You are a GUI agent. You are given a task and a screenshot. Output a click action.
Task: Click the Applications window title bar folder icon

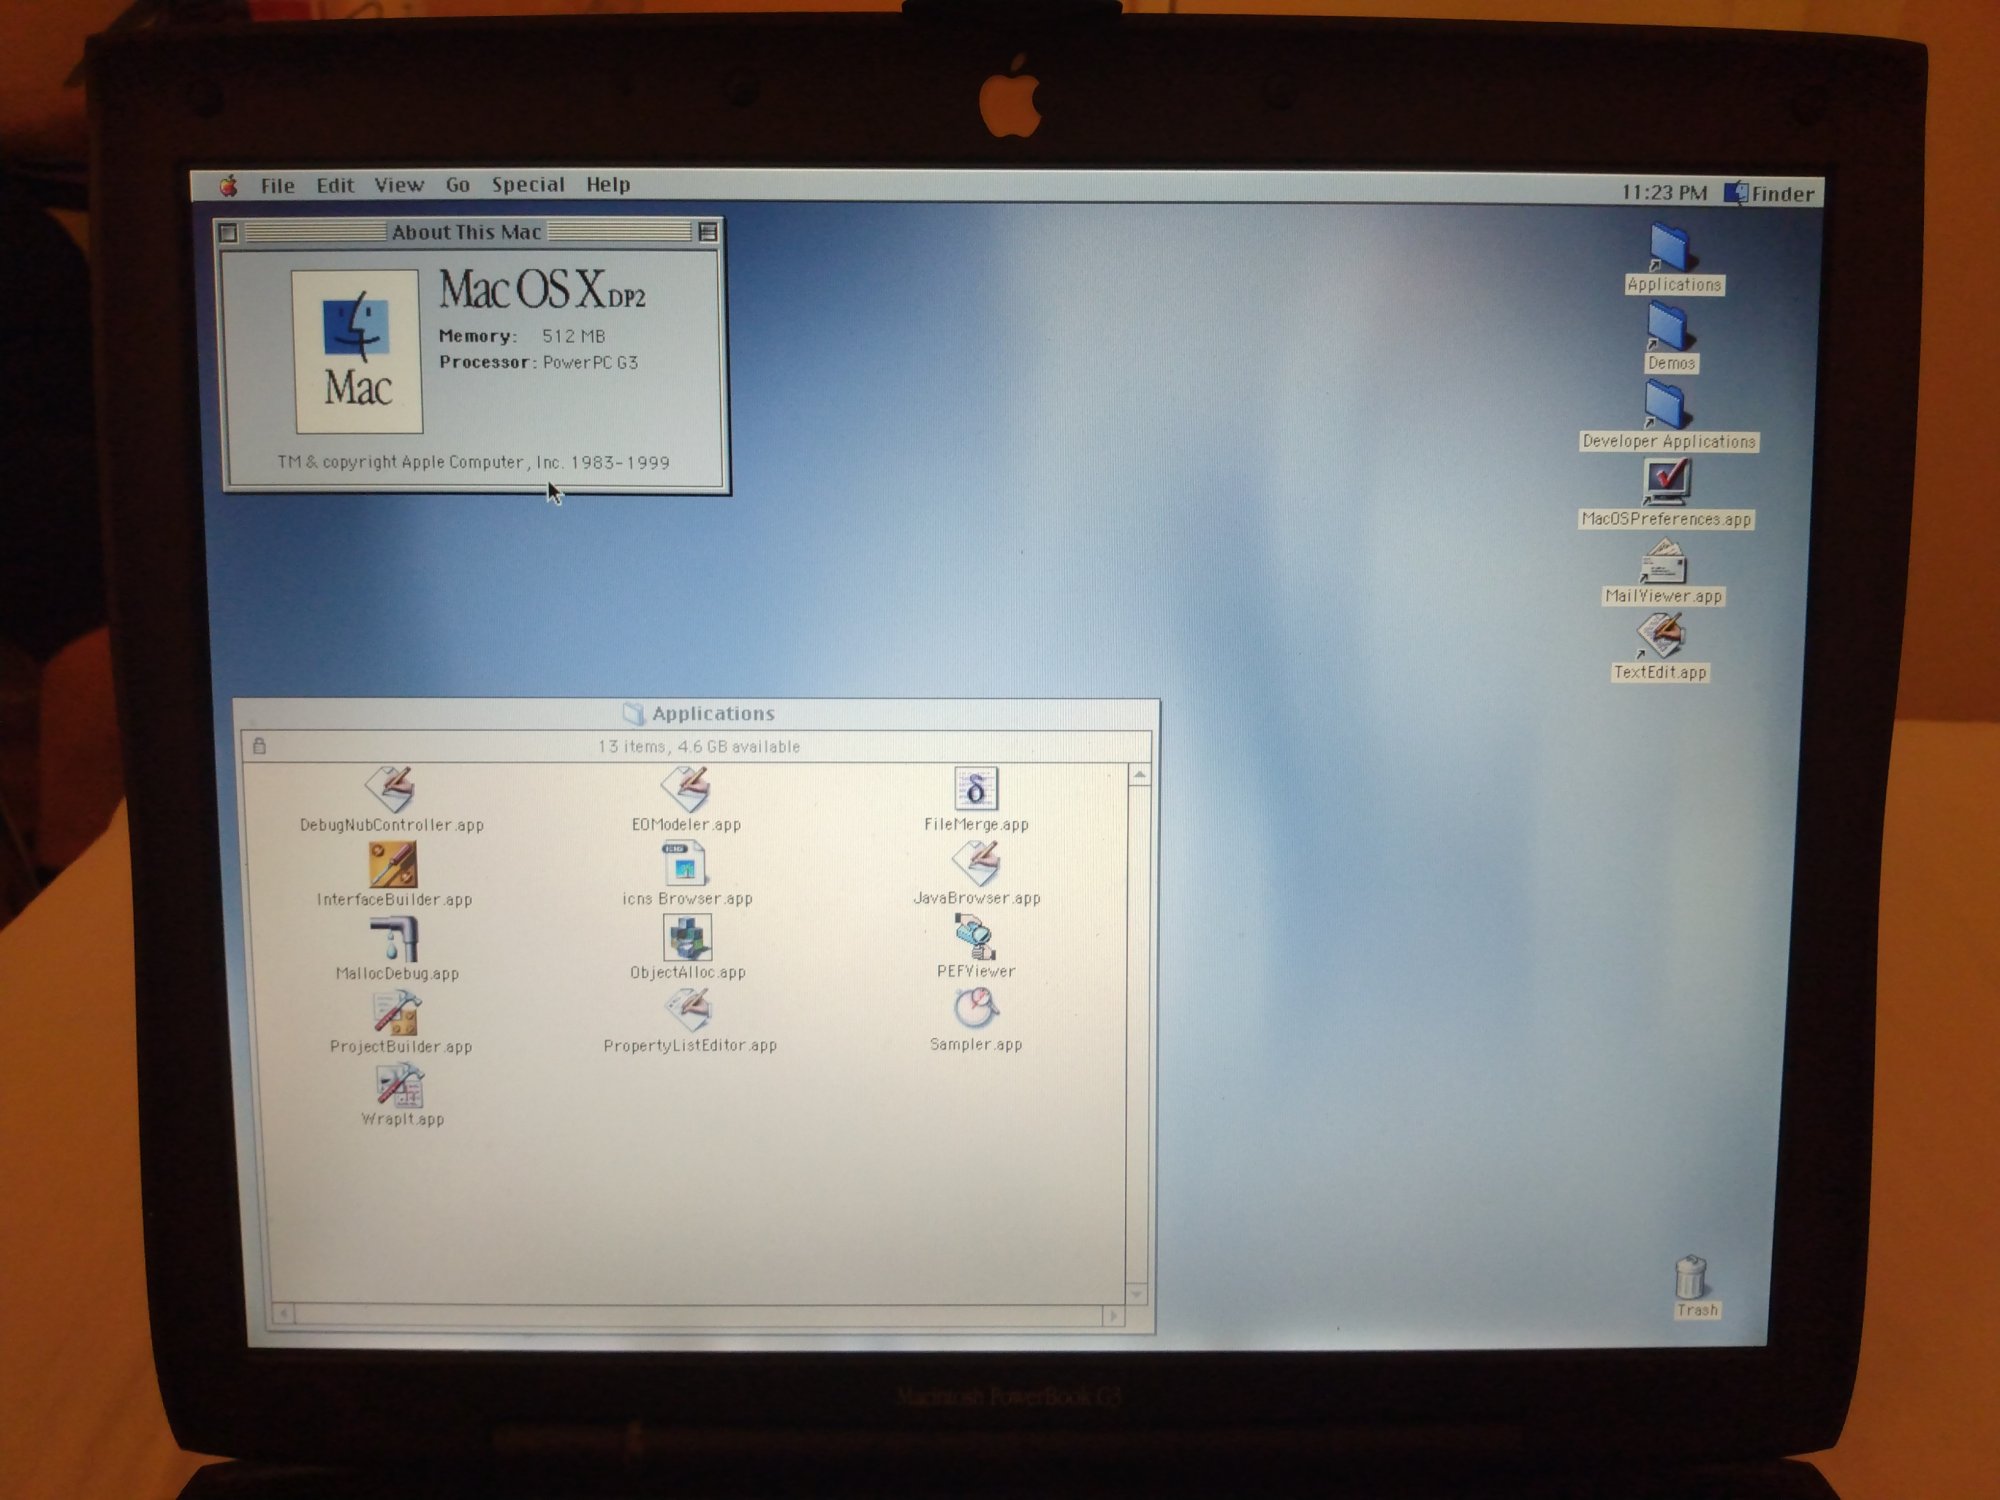pos(633,713)
